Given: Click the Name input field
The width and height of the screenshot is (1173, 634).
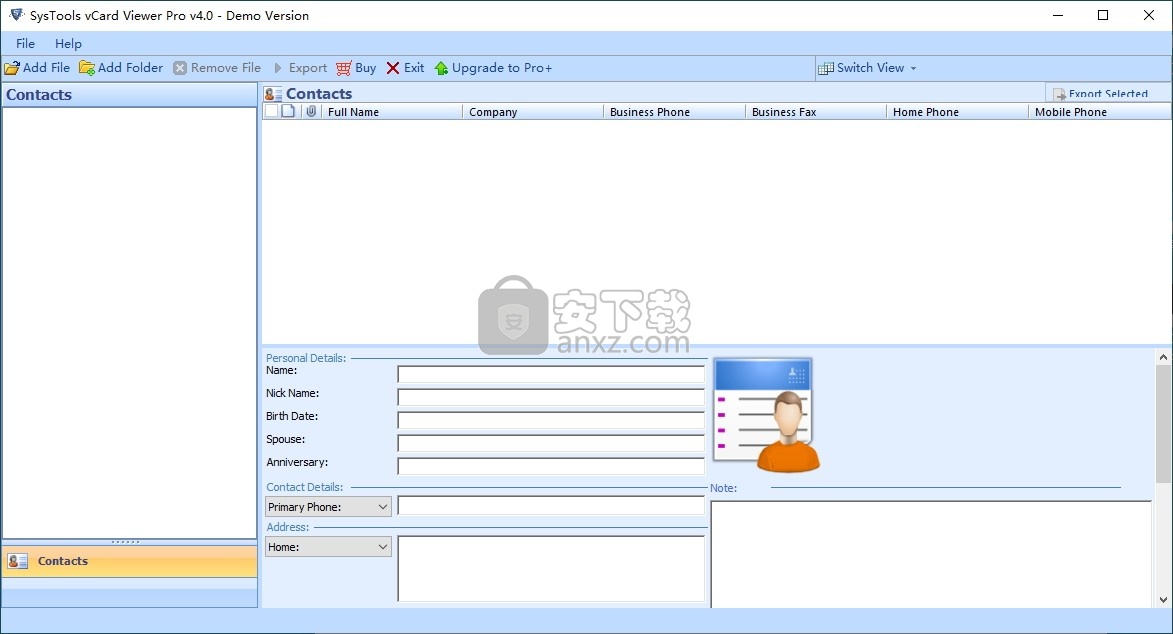Looking at the screenshot, I should tap(551, 374).
